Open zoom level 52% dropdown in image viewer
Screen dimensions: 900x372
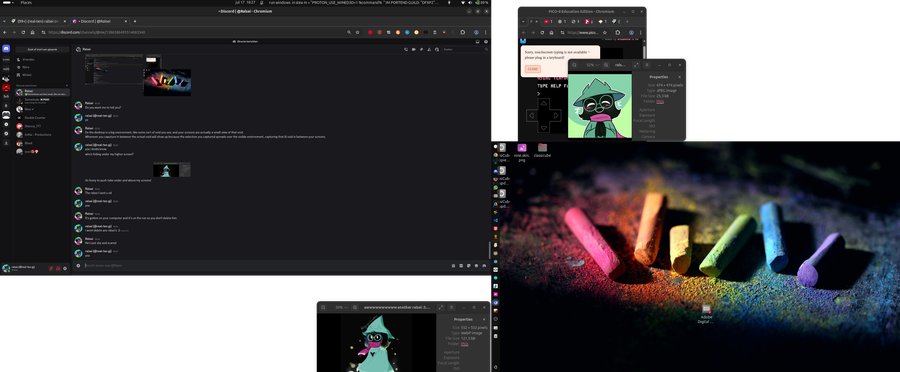click(593, 65)
